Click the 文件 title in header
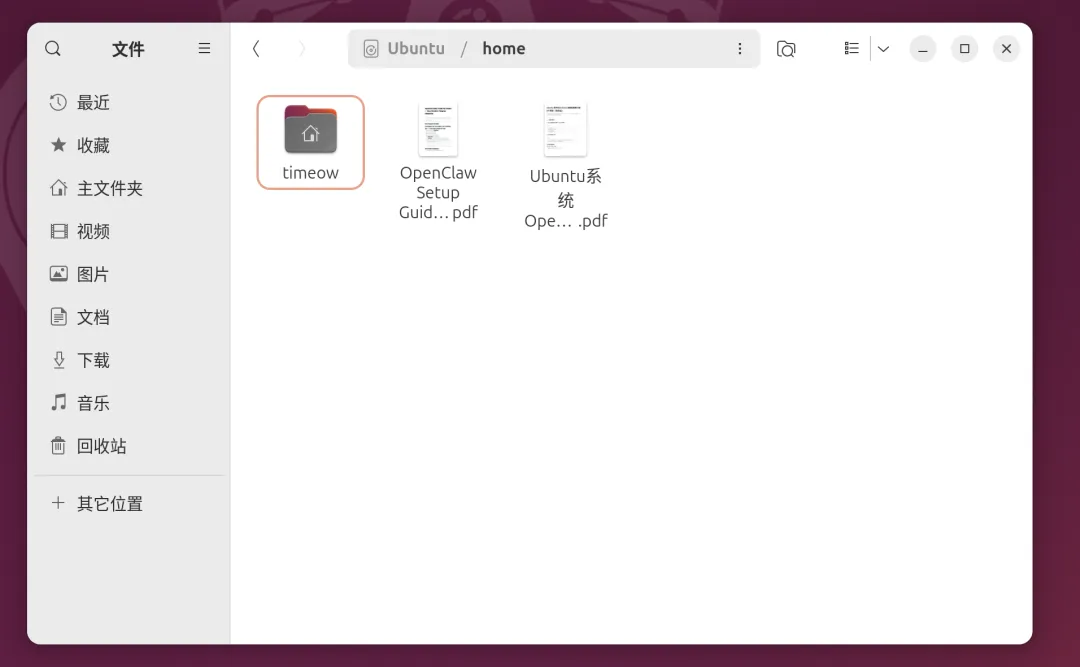Viewport: 1080px width, 667px height. pos(128,49)
